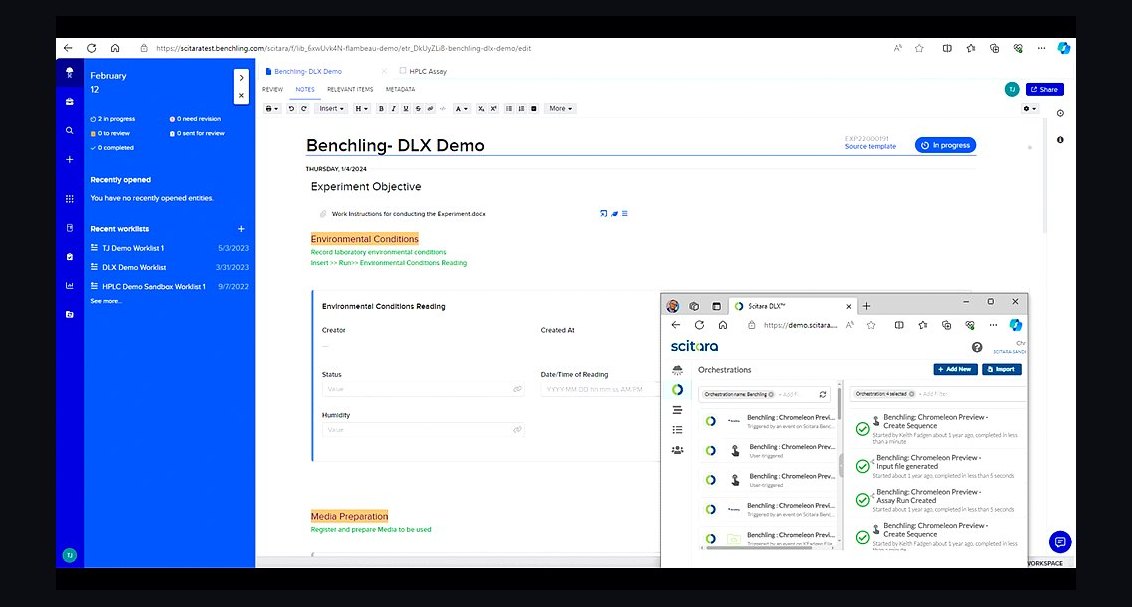Insert bulleted list
Viewport: 1132px width, 607px height.
(509, 108)
